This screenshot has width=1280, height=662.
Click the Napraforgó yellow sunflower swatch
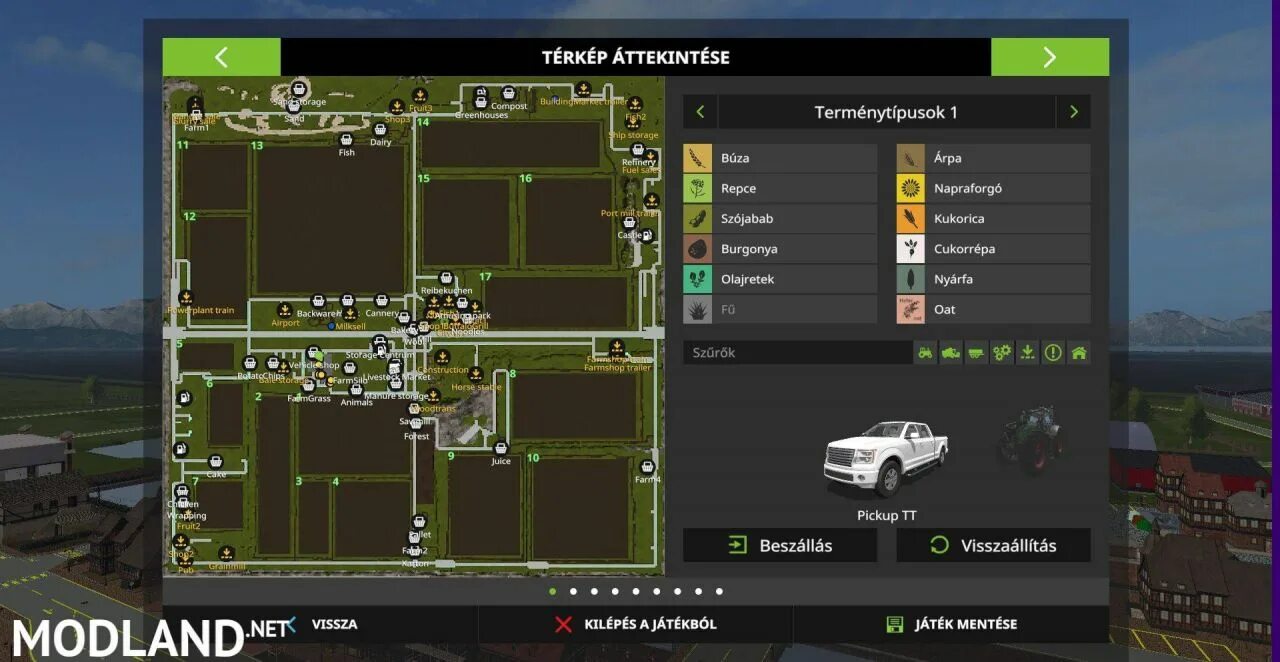pos(910,188)
